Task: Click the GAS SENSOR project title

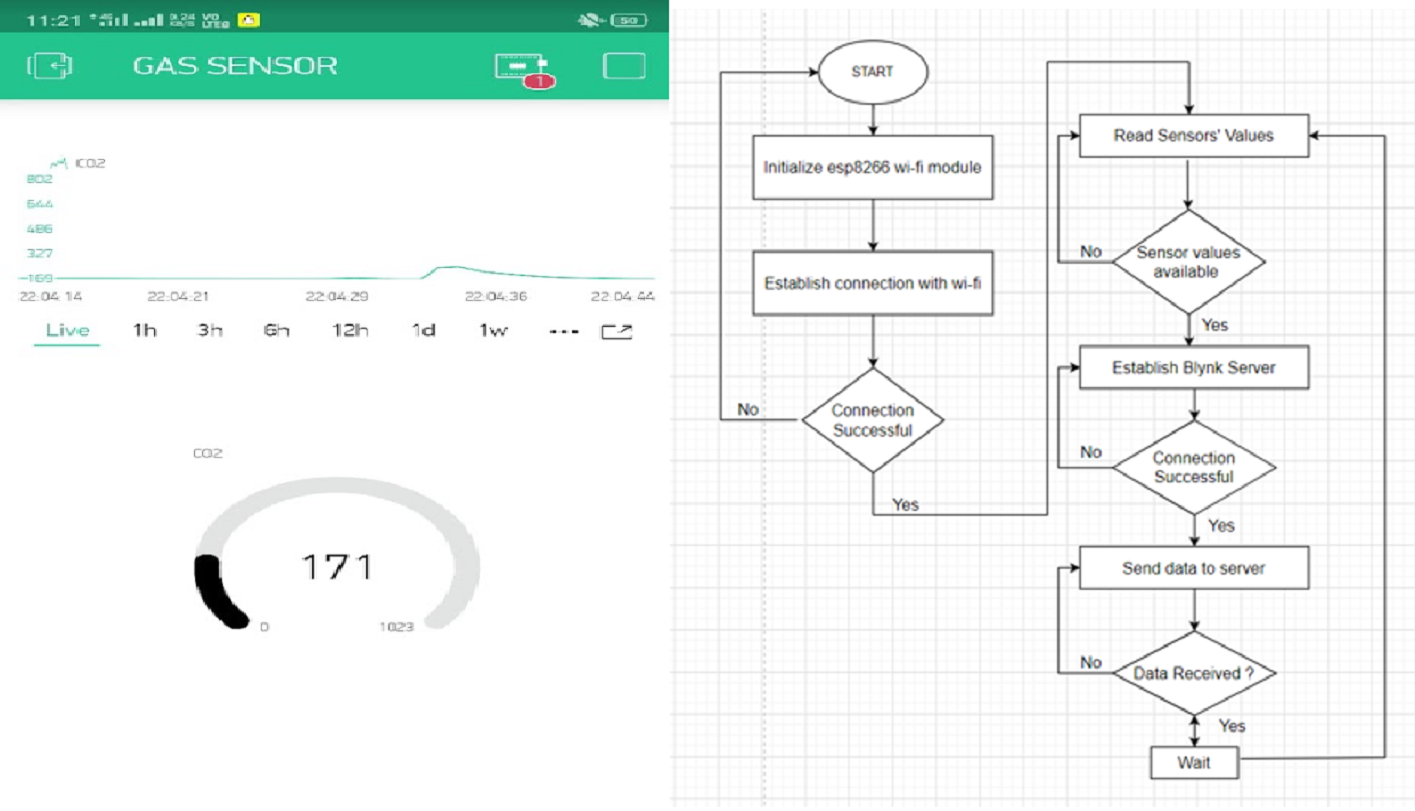Action: (235, 66)
